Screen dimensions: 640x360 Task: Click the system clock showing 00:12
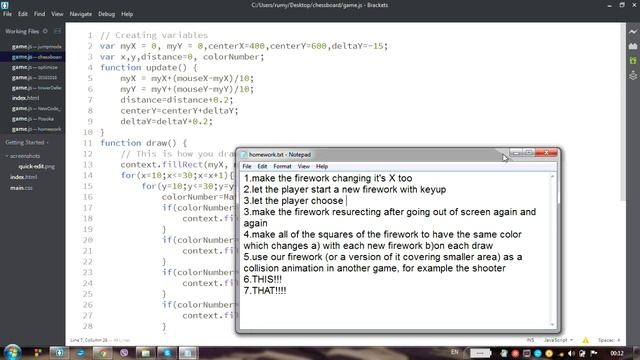617,353
